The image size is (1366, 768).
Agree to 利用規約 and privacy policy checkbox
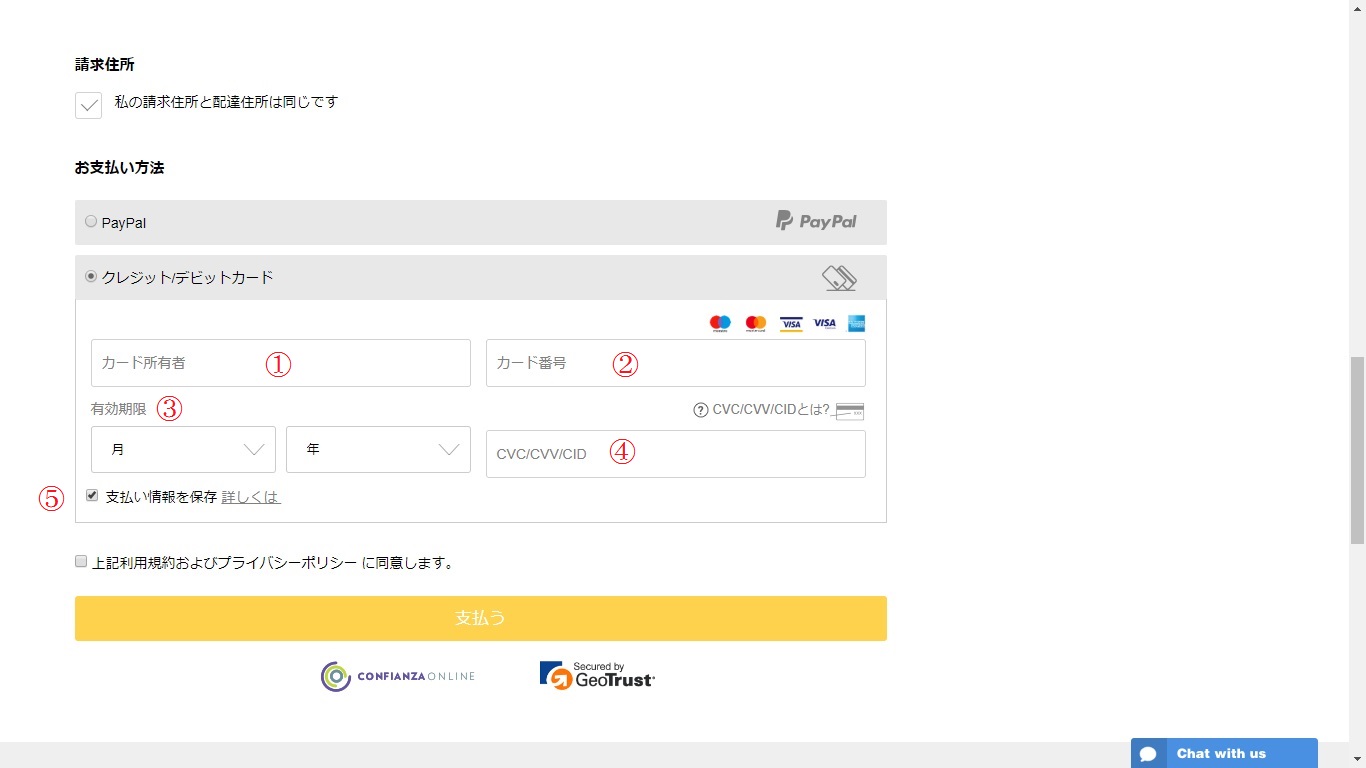point(81,562)
